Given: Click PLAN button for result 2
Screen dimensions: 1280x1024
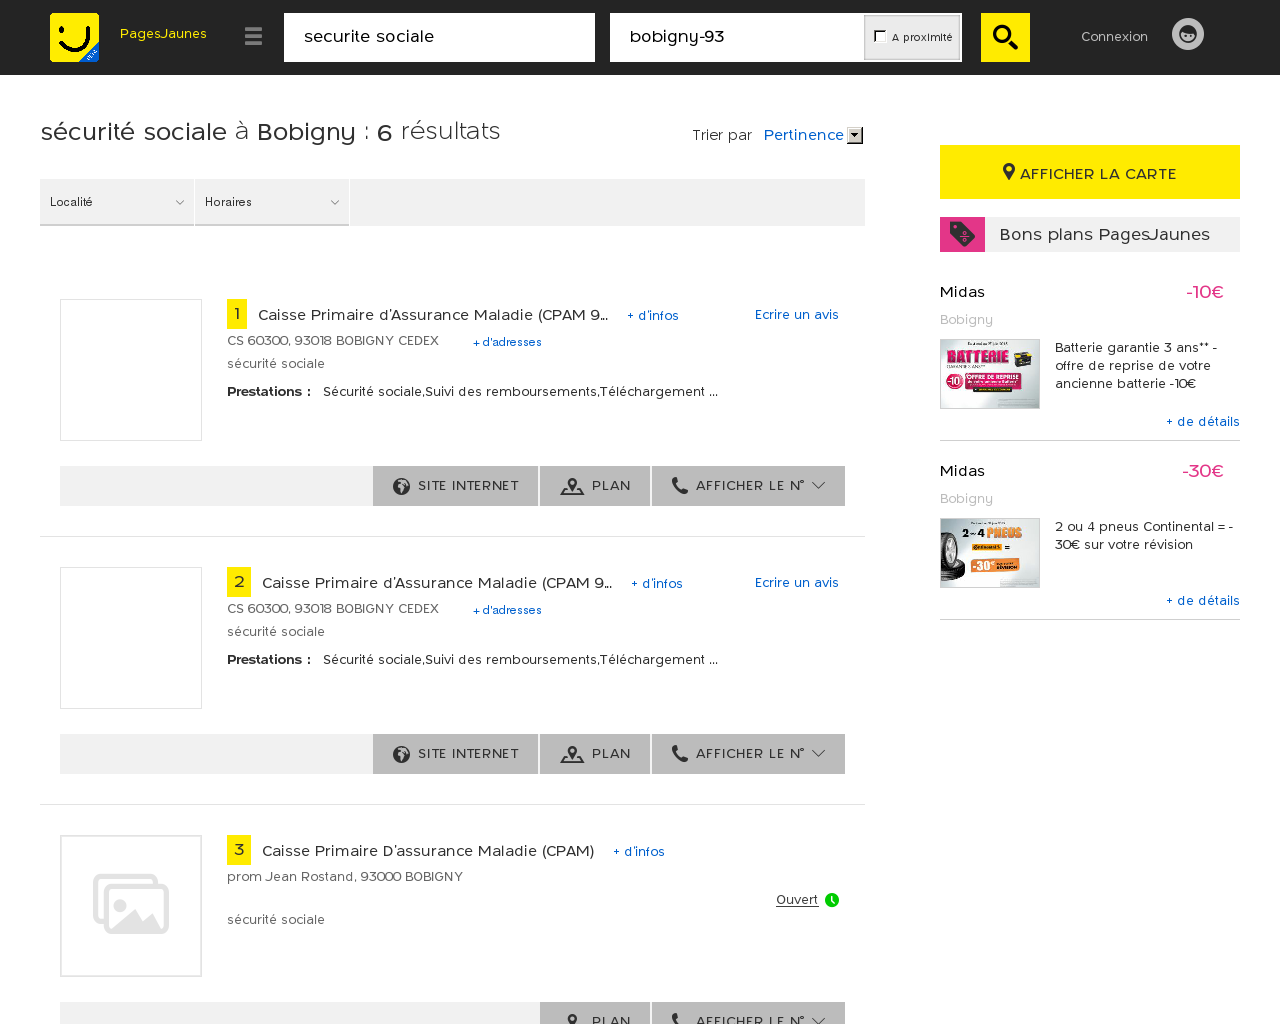Looking at the screenshot, I should click(595, 754).
